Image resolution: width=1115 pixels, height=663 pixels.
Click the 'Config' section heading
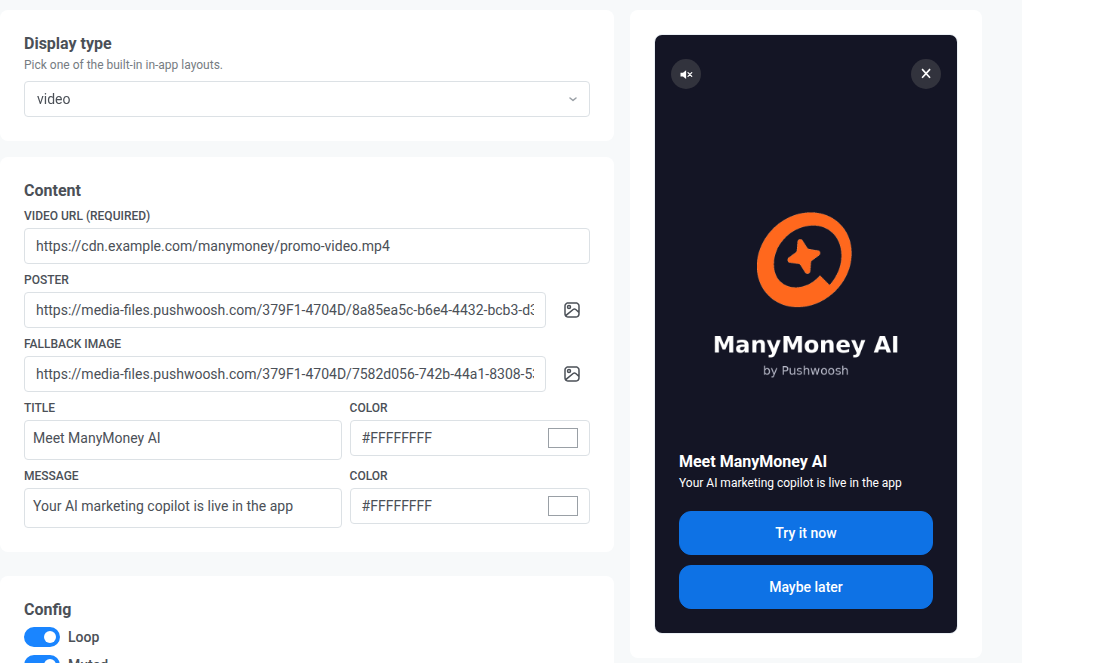48,610
